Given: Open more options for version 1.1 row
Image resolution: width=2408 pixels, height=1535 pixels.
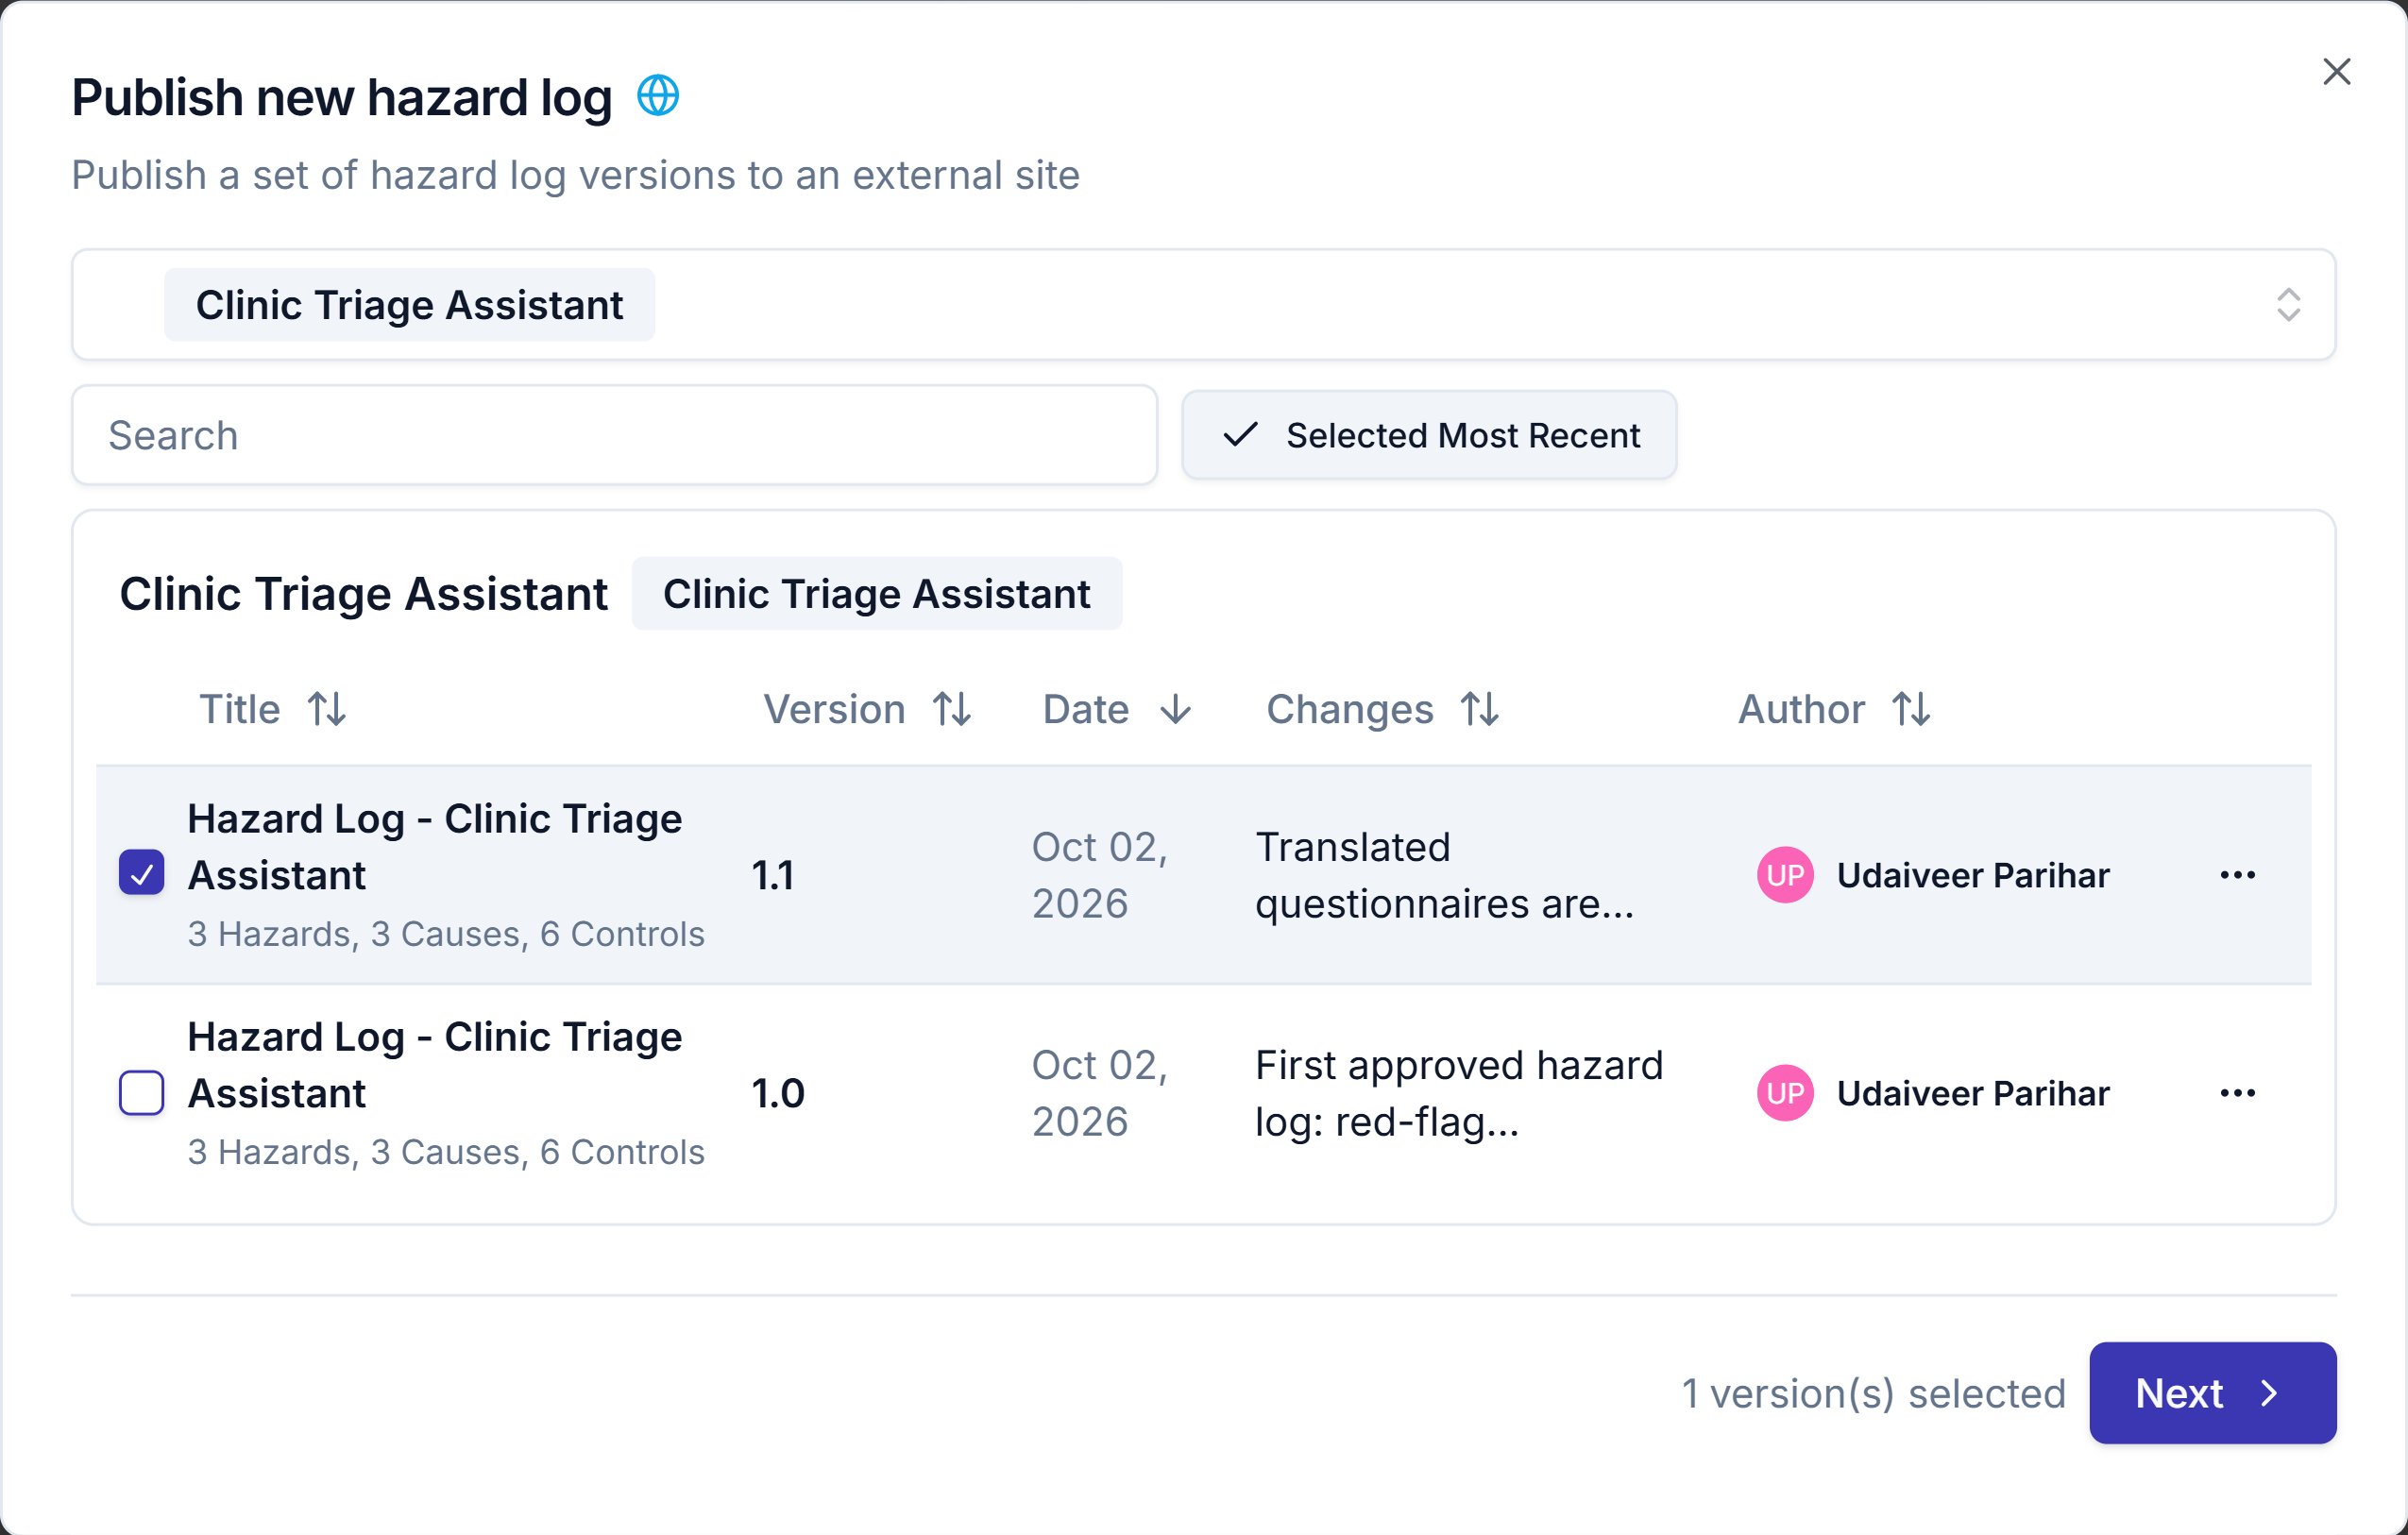Looking at the screenshot, I should [x=2237, y=874].
